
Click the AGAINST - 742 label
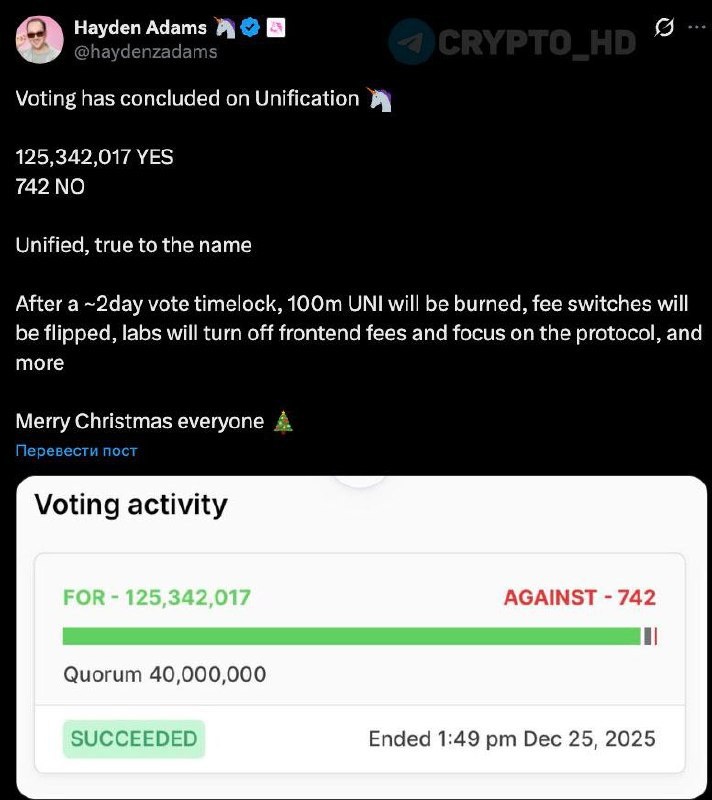pyautogui.click(x=580, y=597)
